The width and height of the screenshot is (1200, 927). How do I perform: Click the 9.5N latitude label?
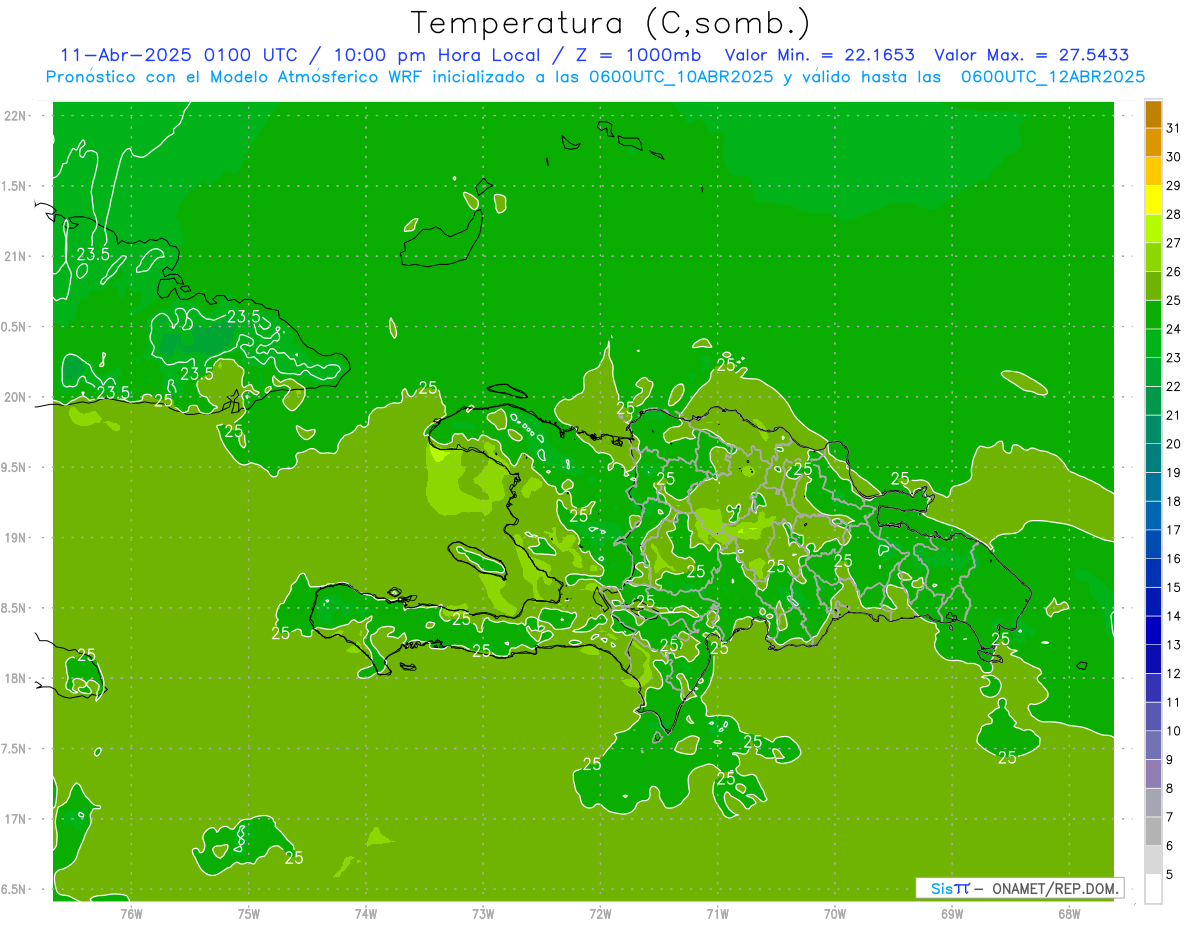16,467
